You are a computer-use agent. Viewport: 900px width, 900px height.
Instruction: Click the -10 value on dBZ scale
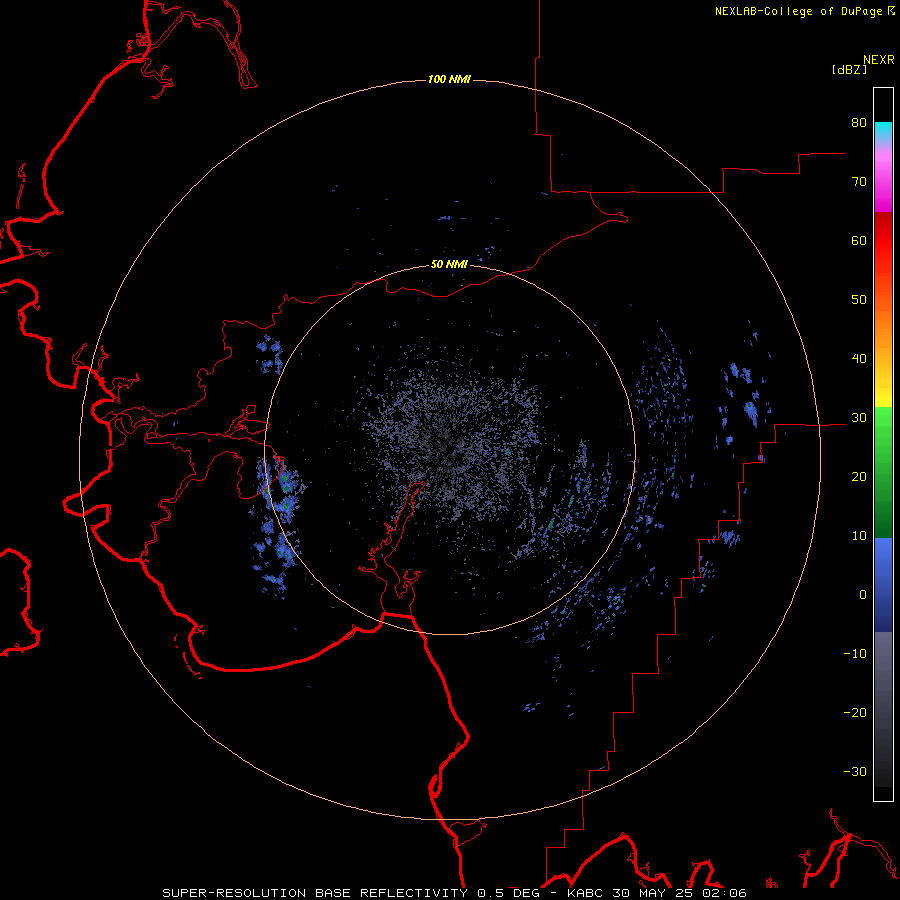click(x=855, y=654)
